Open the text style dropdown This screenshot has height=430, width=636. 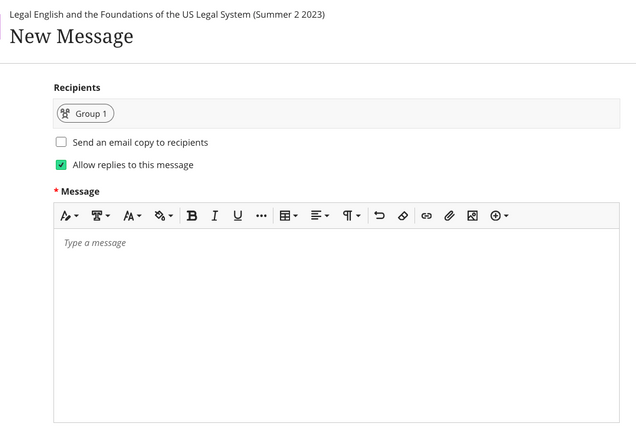69,216
